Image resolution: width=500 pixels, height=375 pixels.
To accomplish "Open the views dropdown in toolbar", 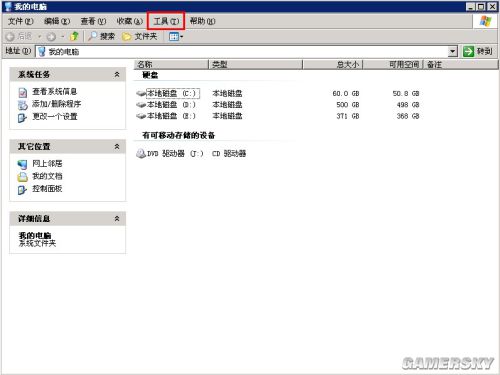I will 176,36.
